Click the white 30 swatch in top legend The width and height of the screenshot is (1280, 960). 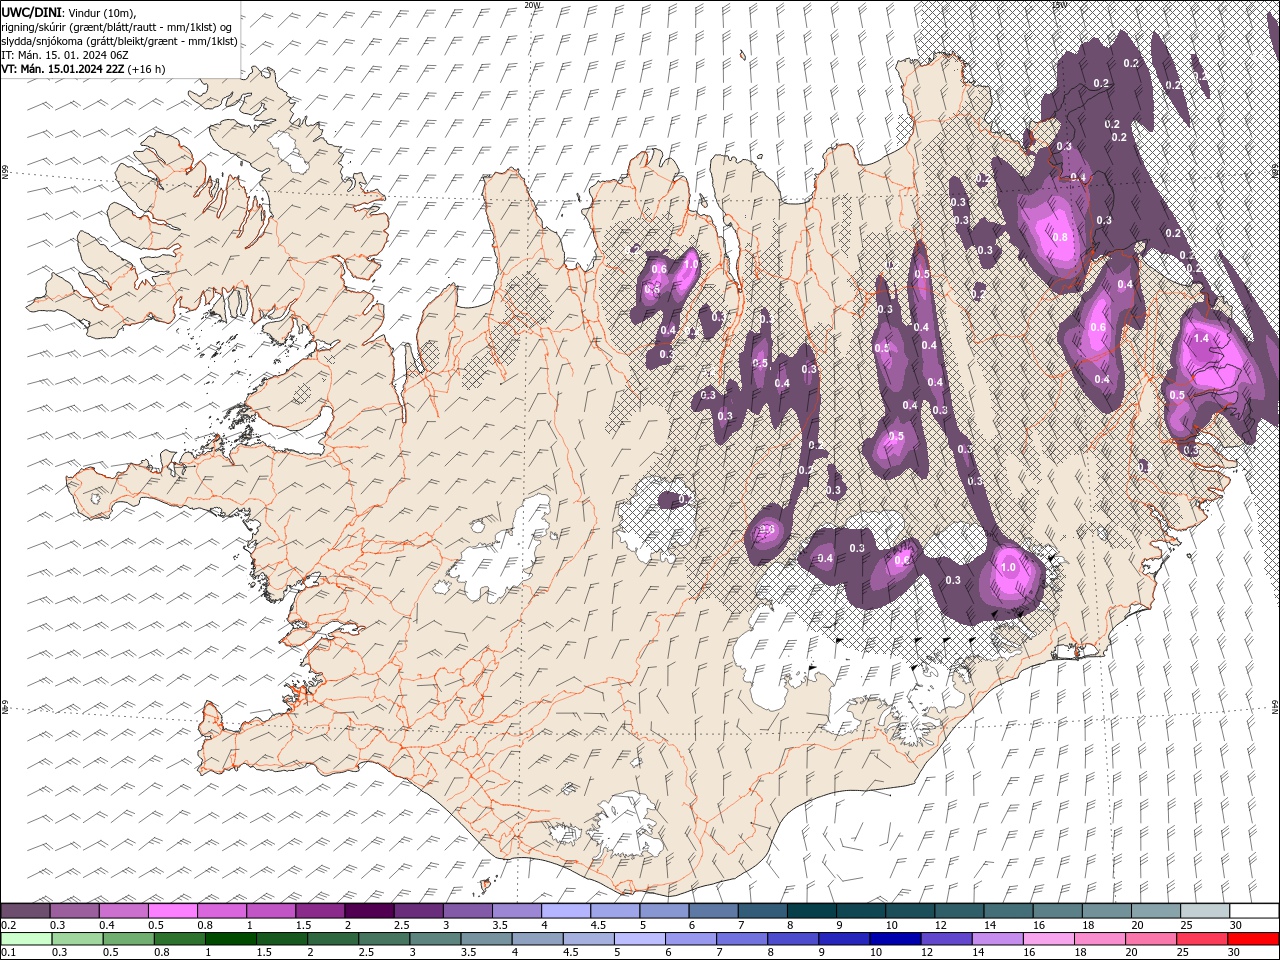pos(1254,911)
